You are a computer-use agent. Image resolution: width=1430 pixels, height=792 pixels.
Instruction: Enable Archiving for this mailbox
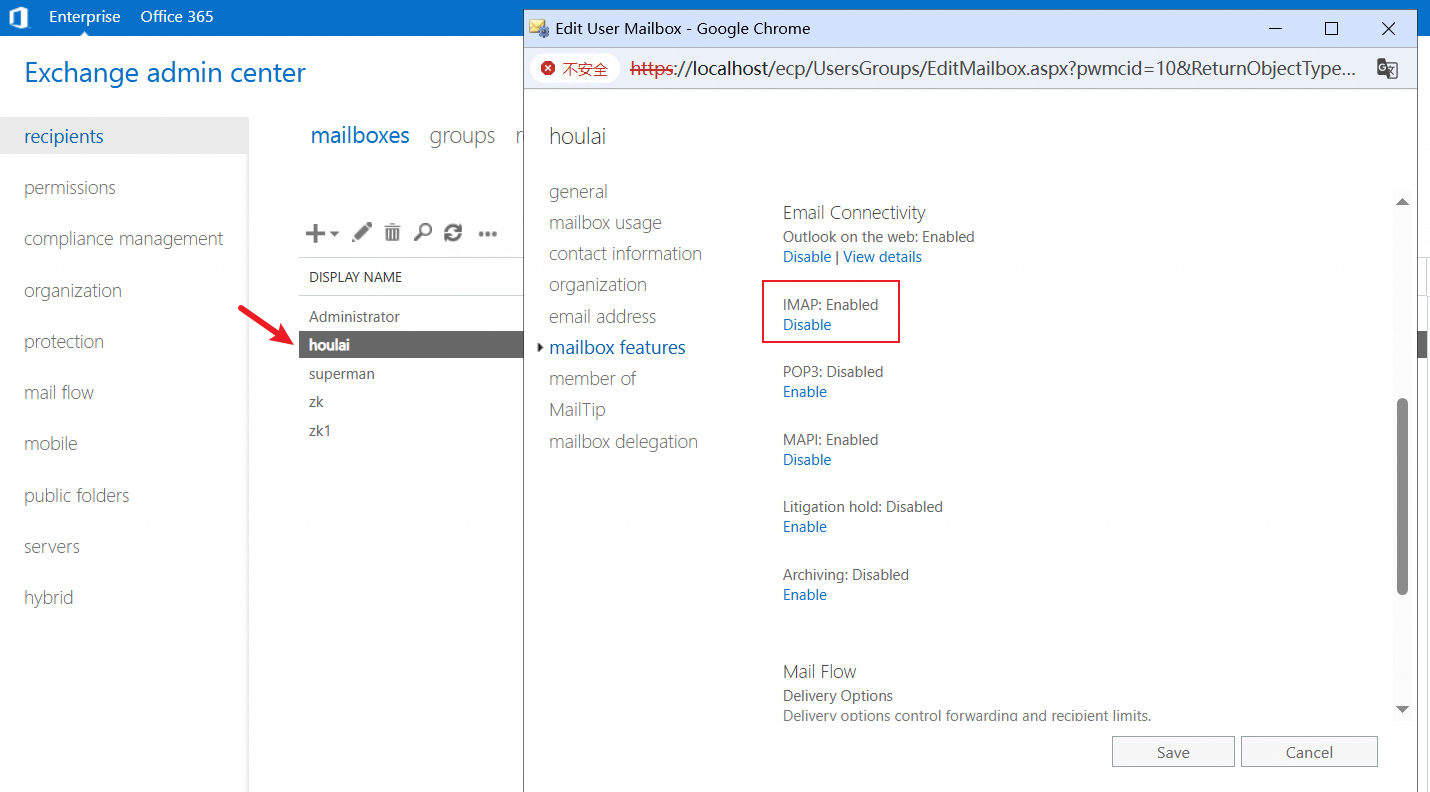coord(805,595)
